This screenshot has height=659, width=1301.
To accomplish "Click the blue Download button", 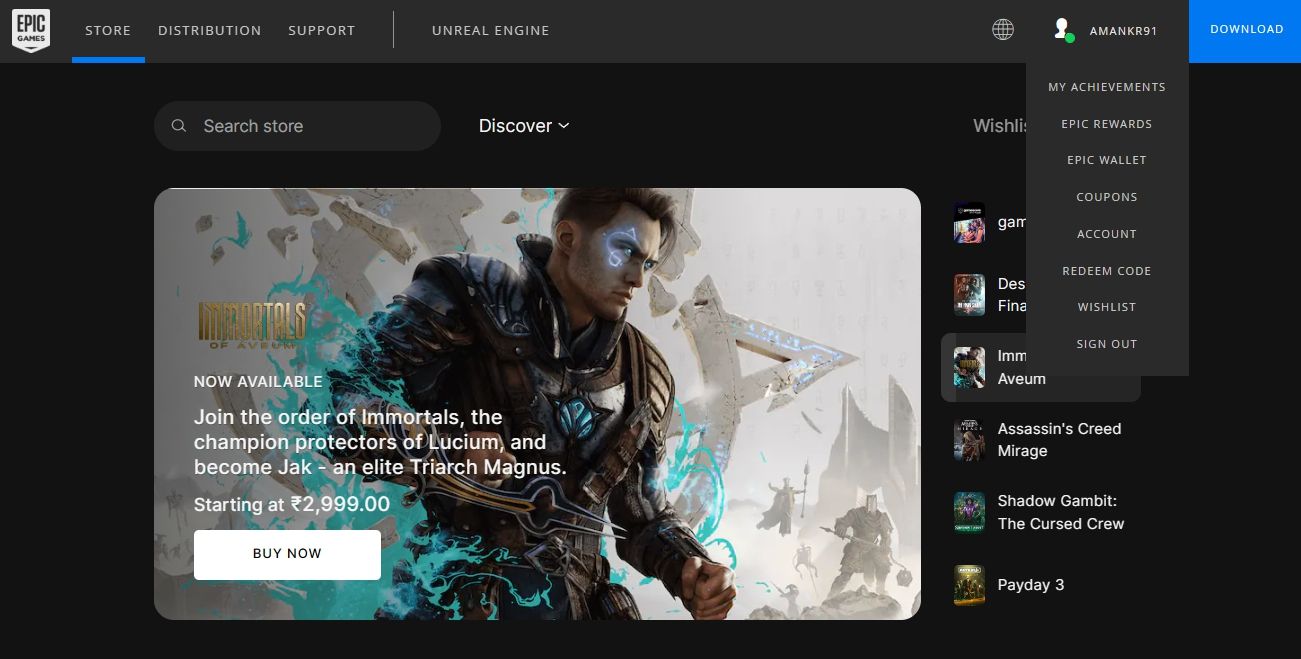I will tap(1246, 30).
